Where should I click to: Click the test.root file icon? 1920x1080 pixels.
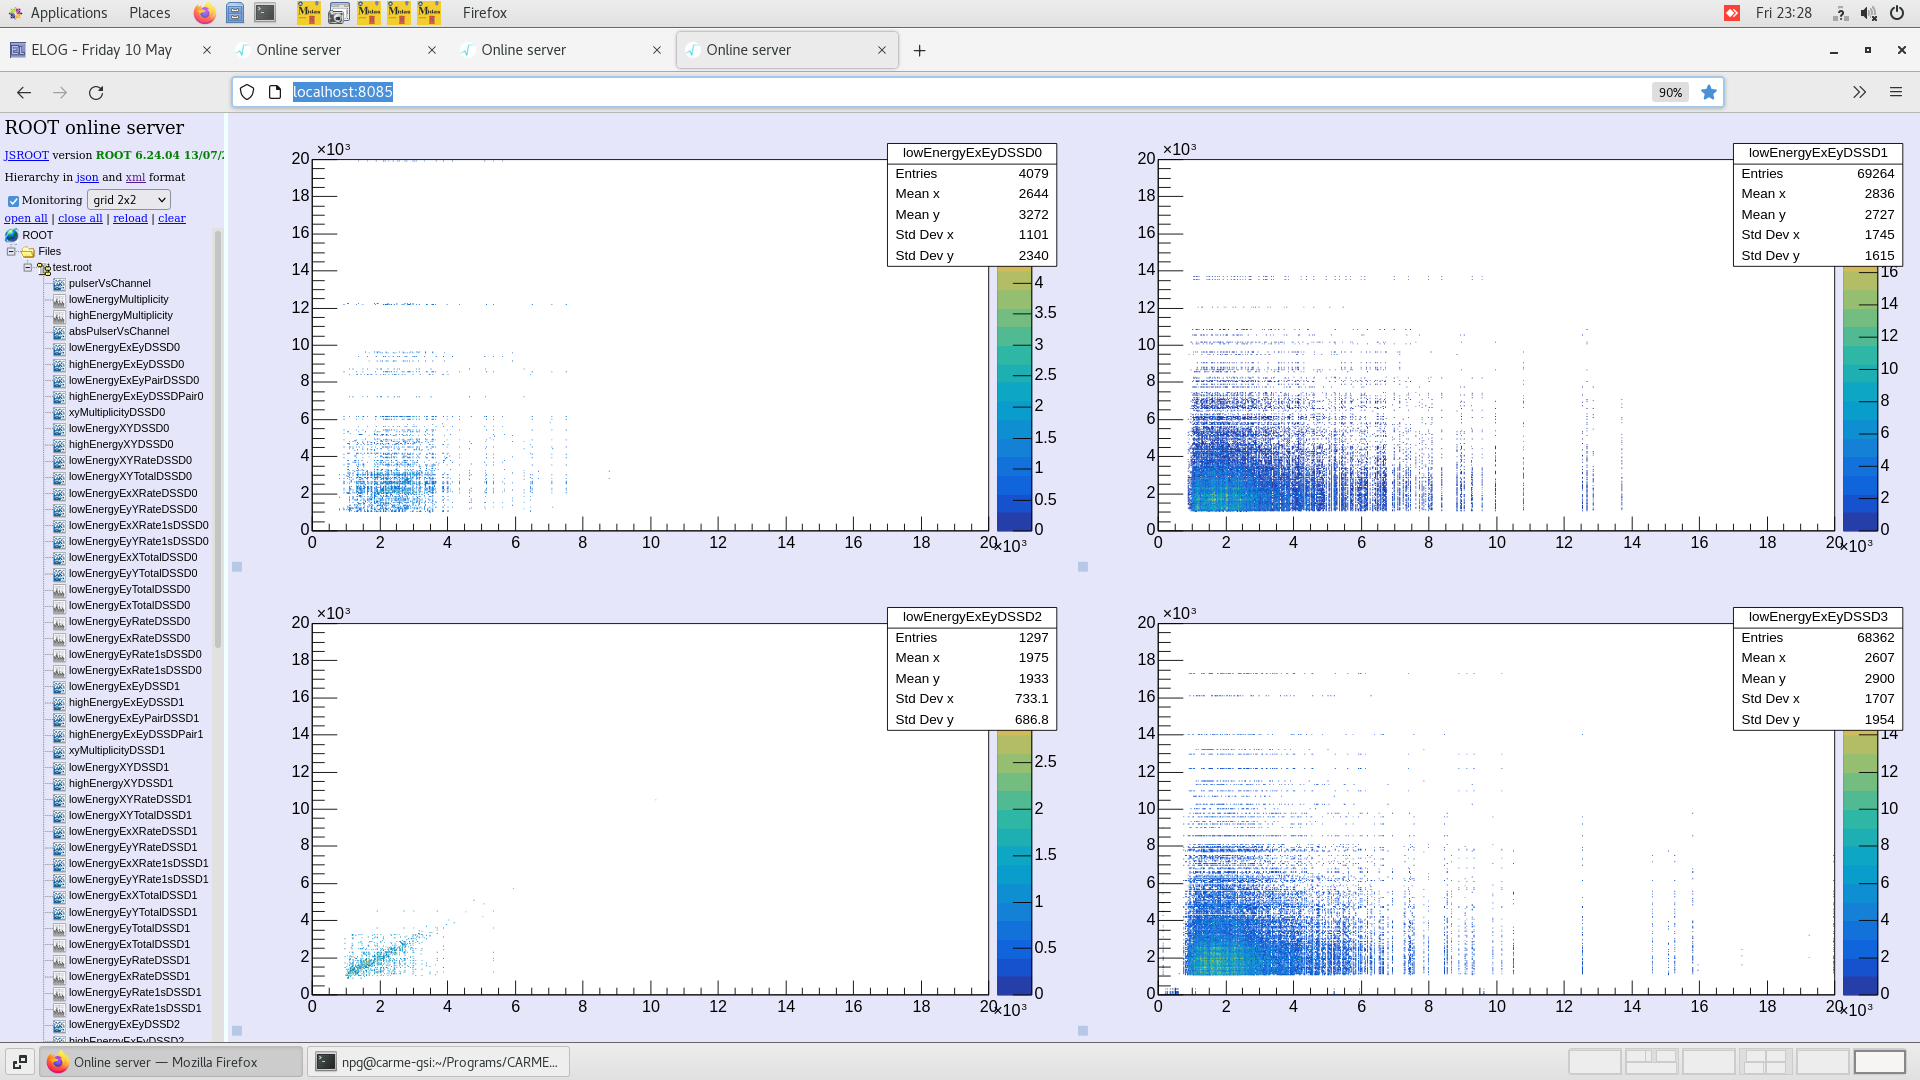[x=44, y=267]
